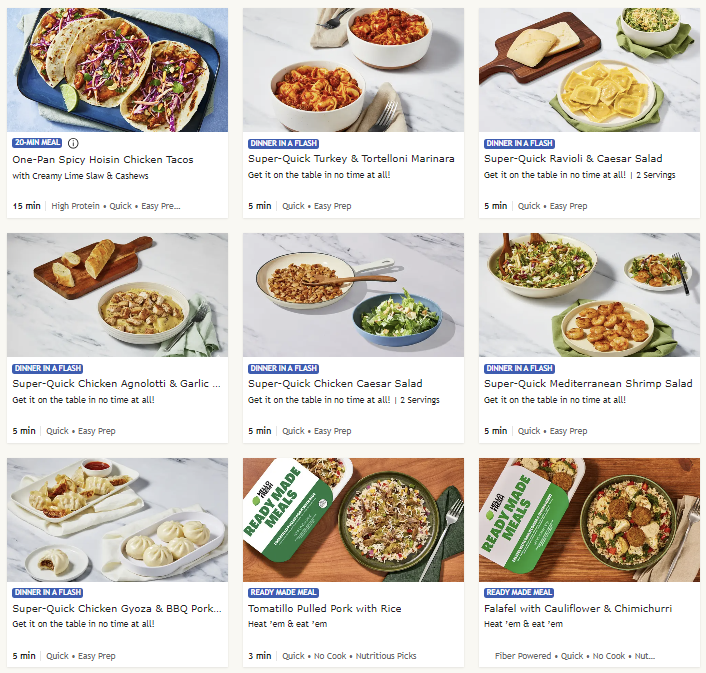This screenshot has height=673, width=706.
Task: View the Chicken Caesar Salad photo
Action: point(353,295)
